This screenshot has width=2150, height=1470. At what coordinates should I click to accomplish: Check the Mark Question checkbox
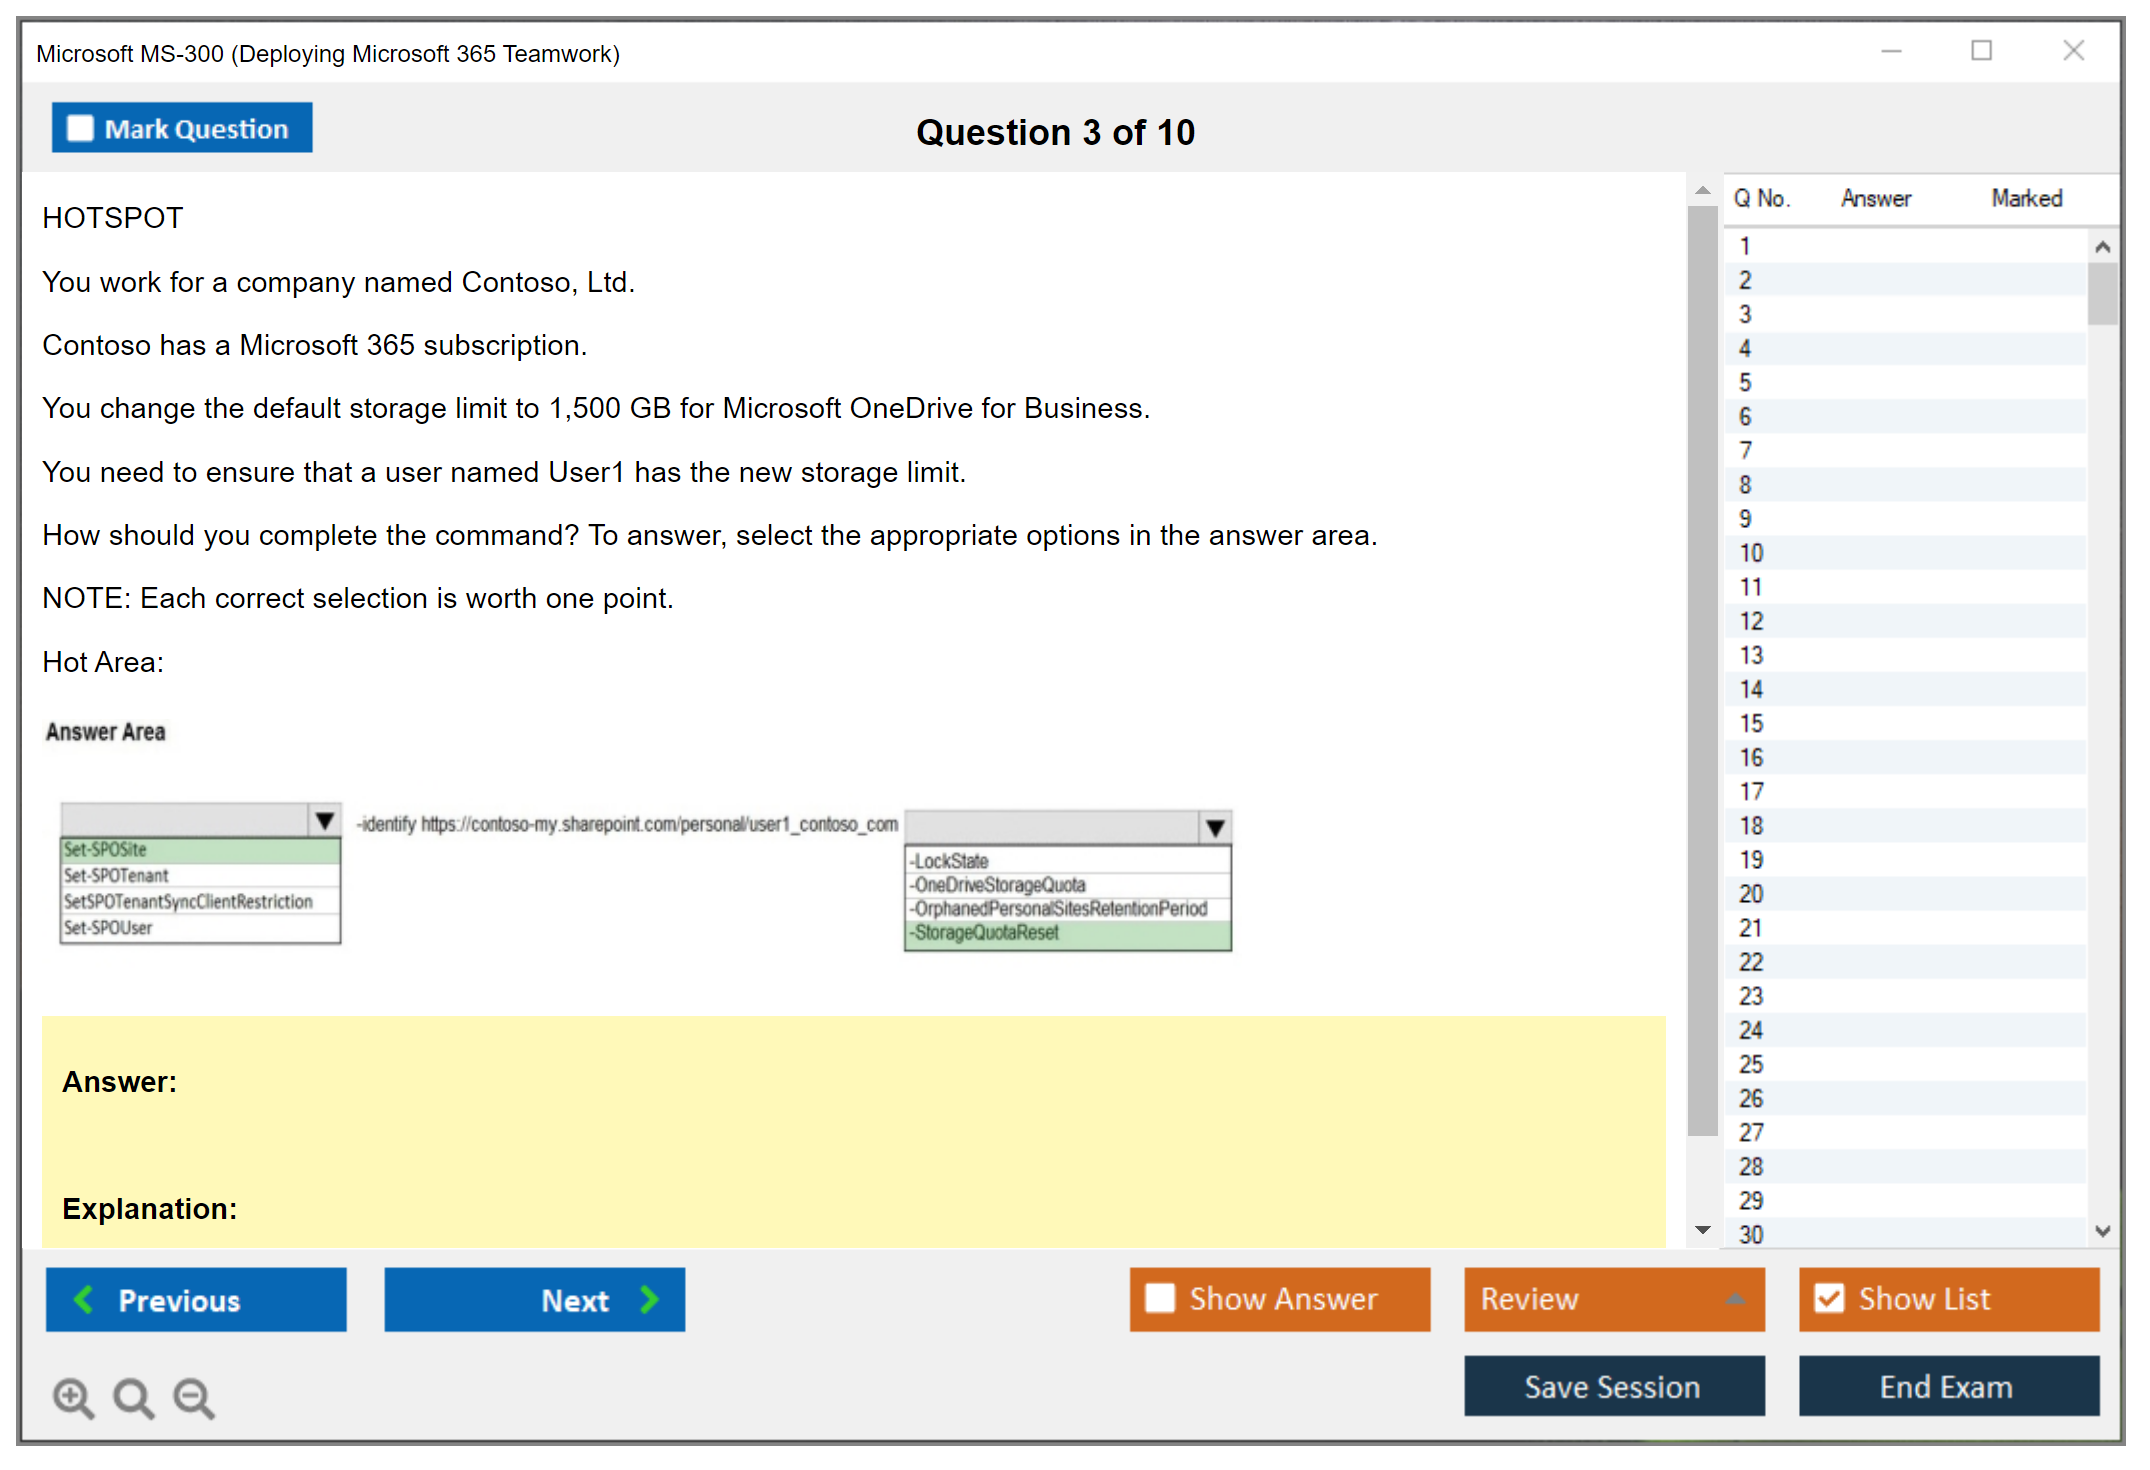coord(80,128)
